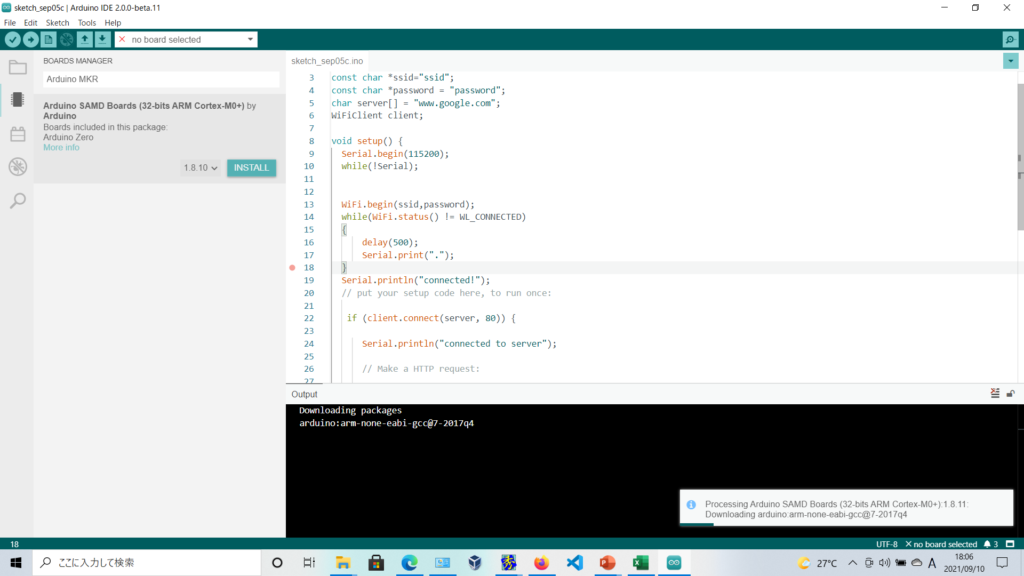Click the INSTALL button for SAMD Boards

[x=251, y=168]
